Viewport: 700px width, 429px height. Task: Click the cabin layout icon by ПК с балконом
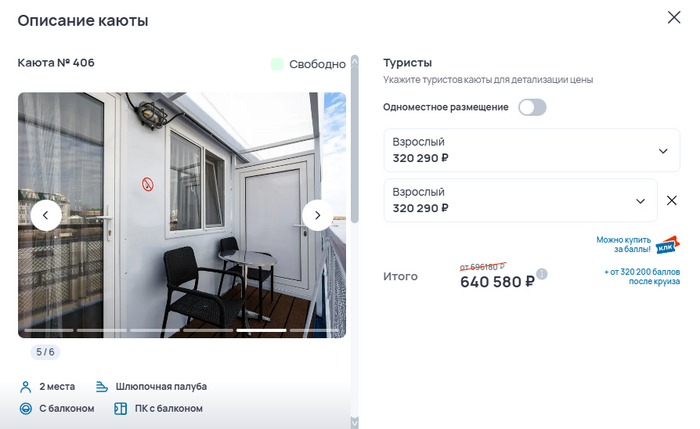pos(121,408)
